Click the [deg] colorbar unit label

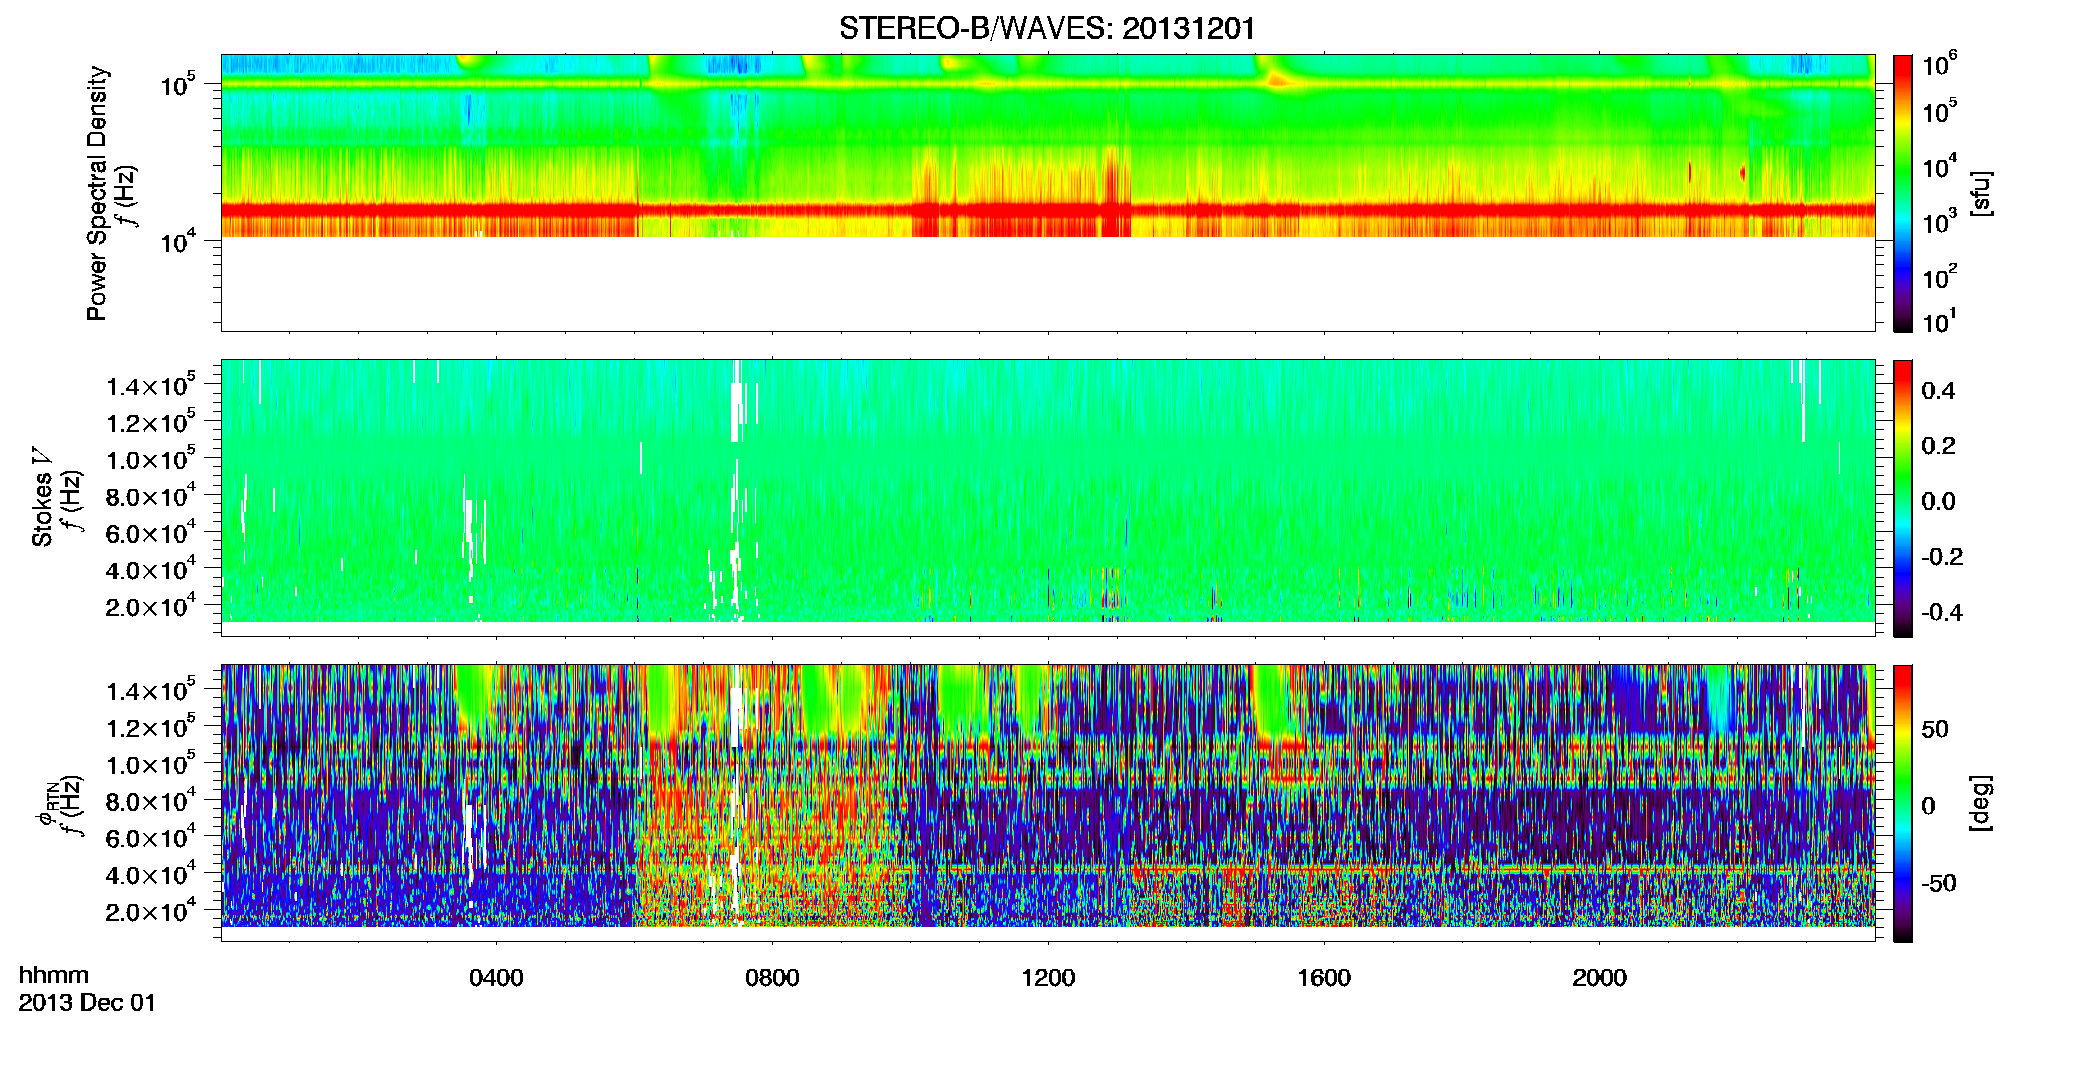[x=1981, y=803]
